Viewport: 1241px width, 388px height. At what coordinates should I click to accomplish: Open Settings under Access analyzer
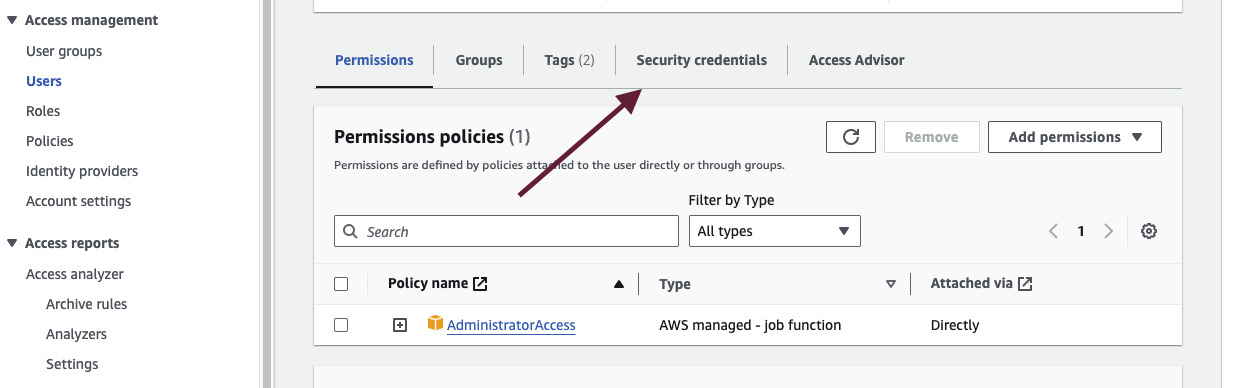[72, 364]
